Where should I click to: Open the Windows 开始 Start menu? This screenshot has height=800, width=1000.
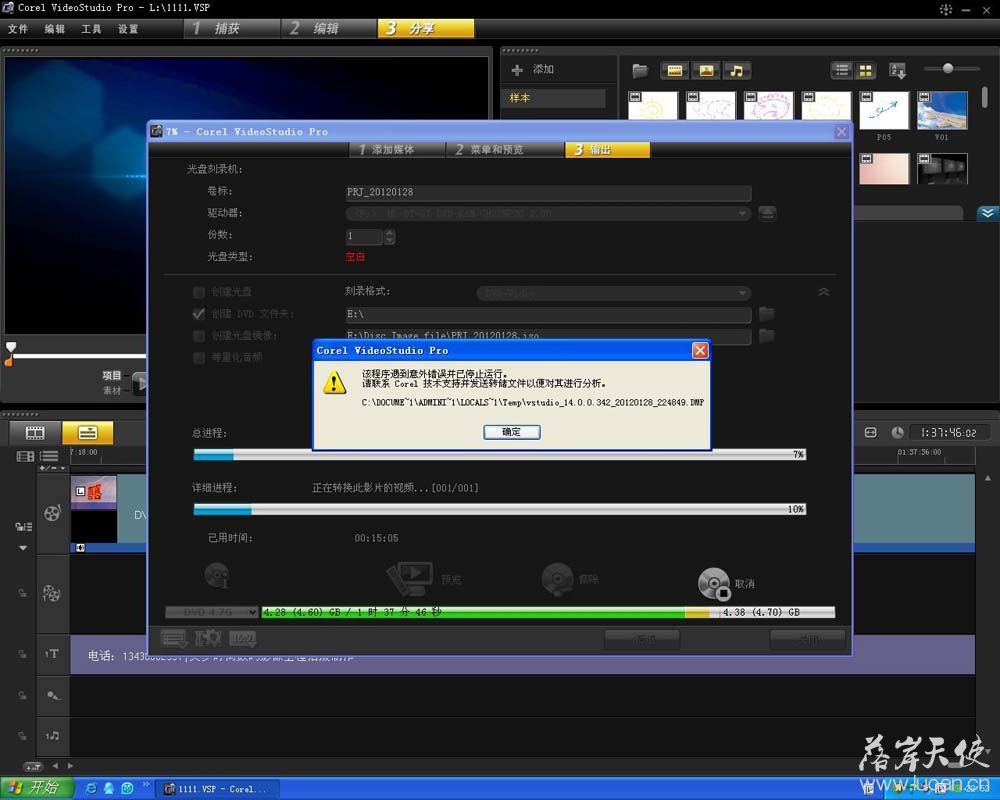pyautogui.click(x=37, y=789)
